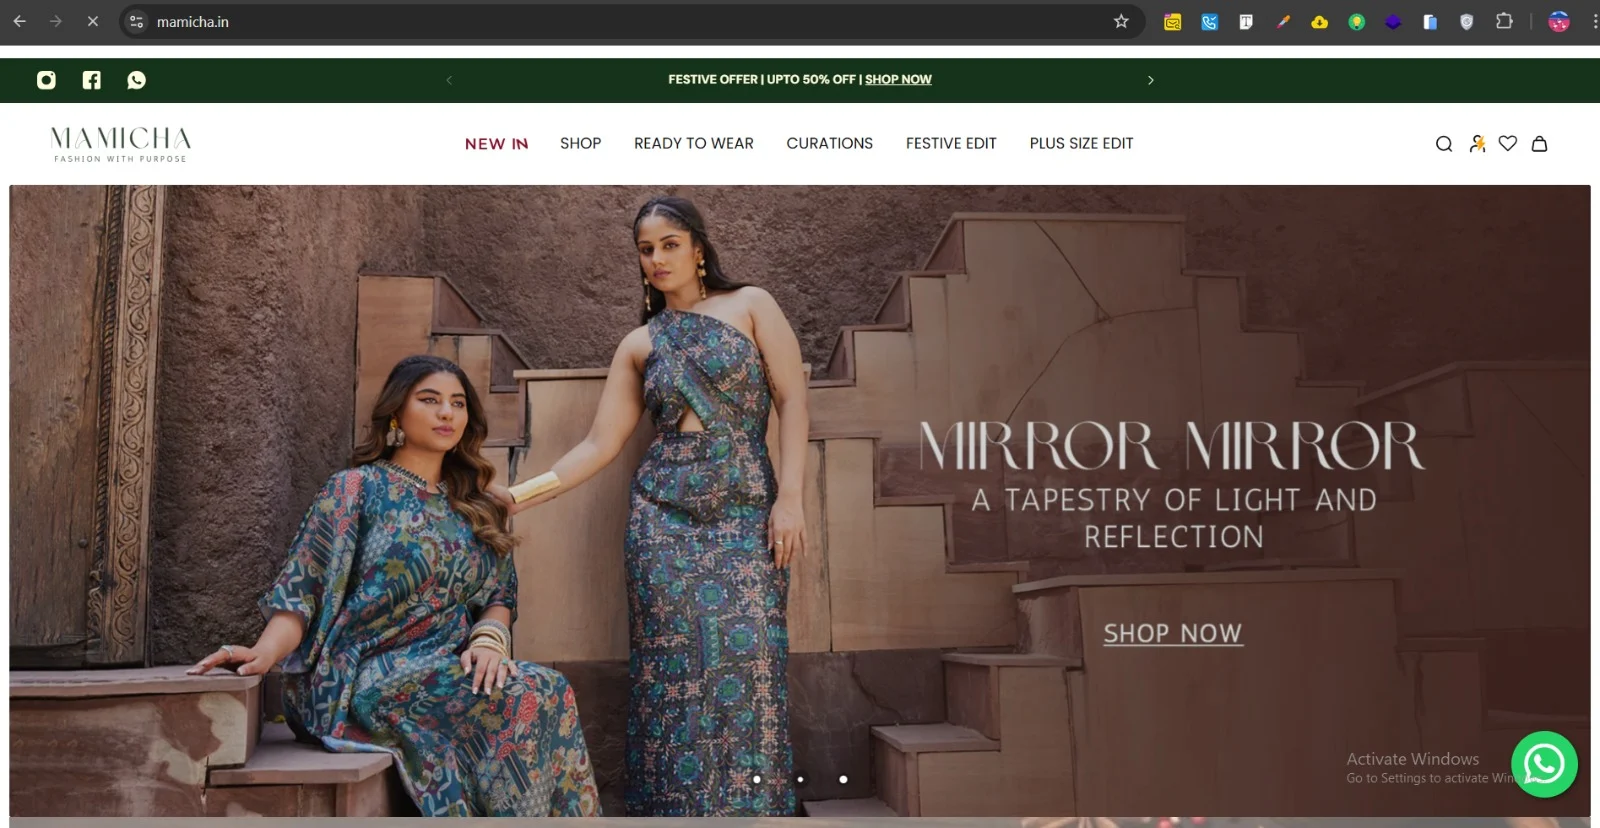Go back in browser history

20,21
